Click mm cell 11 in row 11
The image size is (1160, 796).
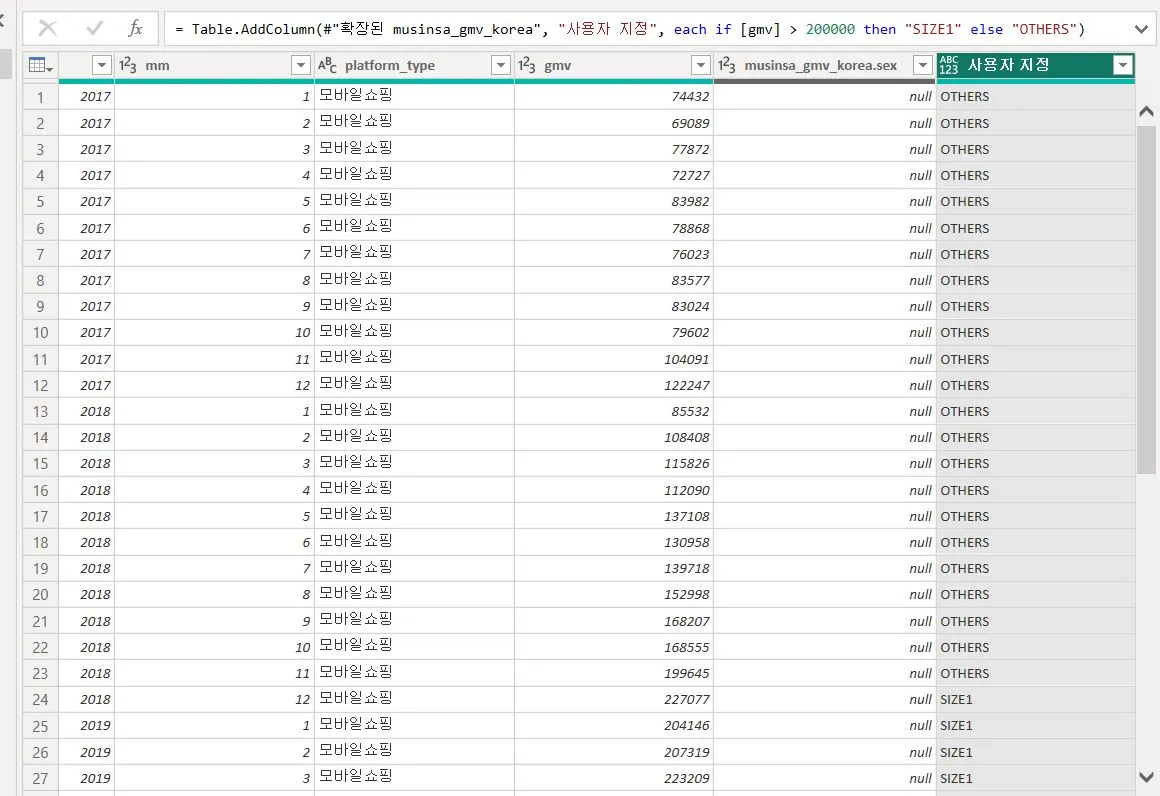215,360
